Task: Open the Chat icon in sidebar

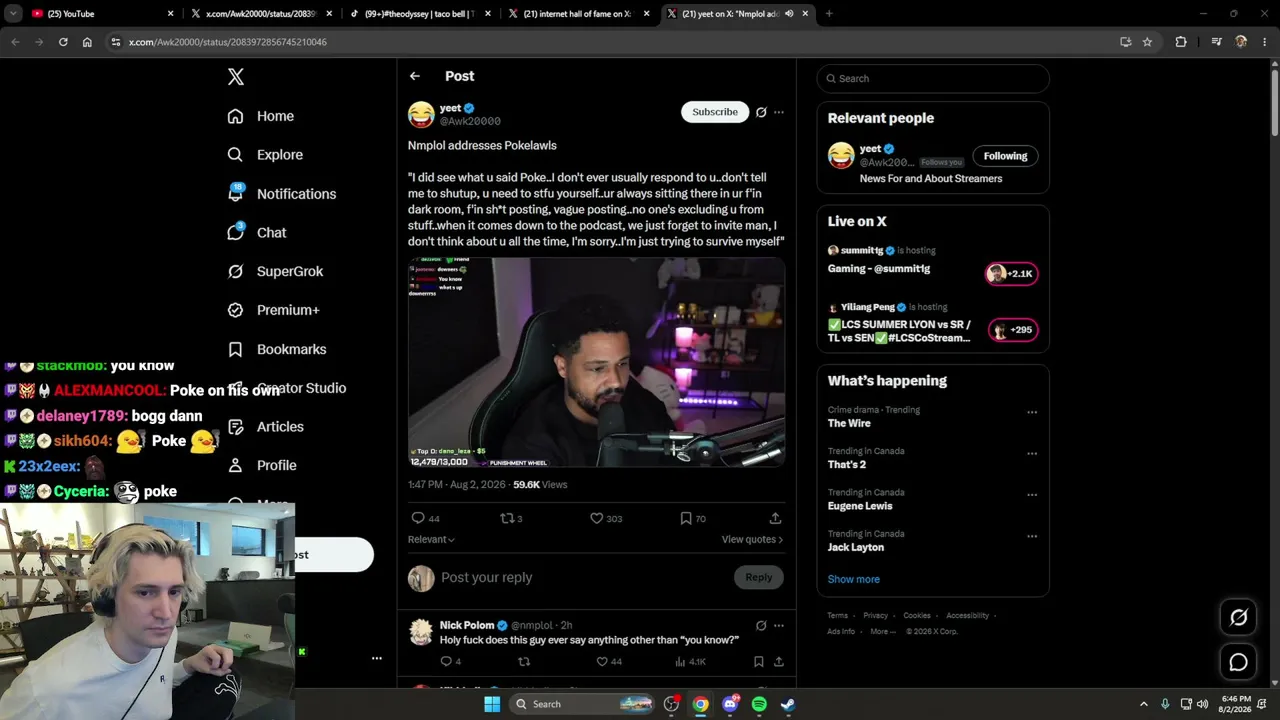Action: click(x=235, y=232)
